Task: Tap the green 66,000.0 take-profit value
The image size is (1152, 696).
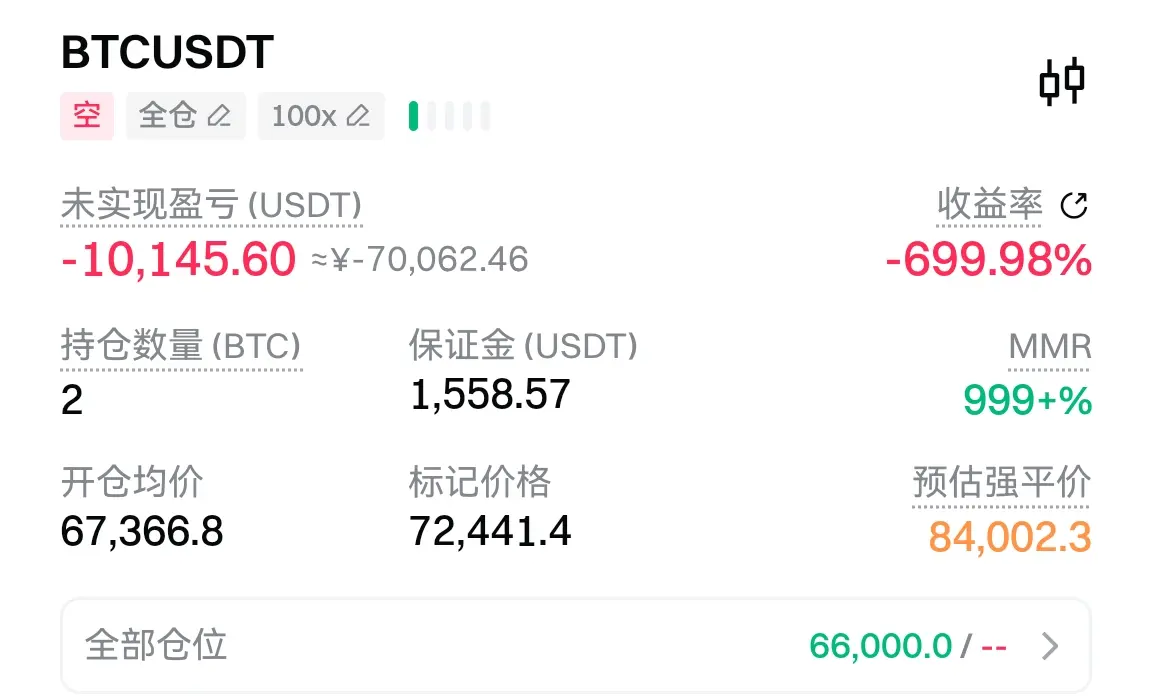Action: tap(880, 646)
